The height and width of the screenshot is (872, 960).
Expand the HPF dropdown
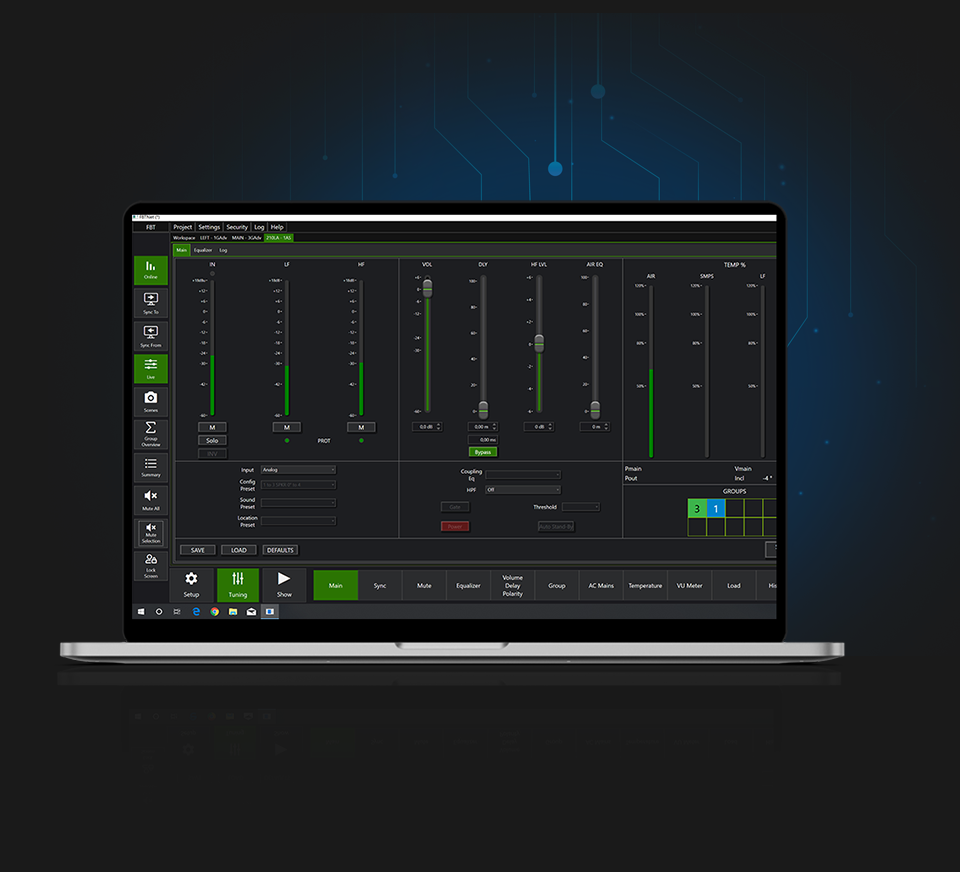[522, 490]
